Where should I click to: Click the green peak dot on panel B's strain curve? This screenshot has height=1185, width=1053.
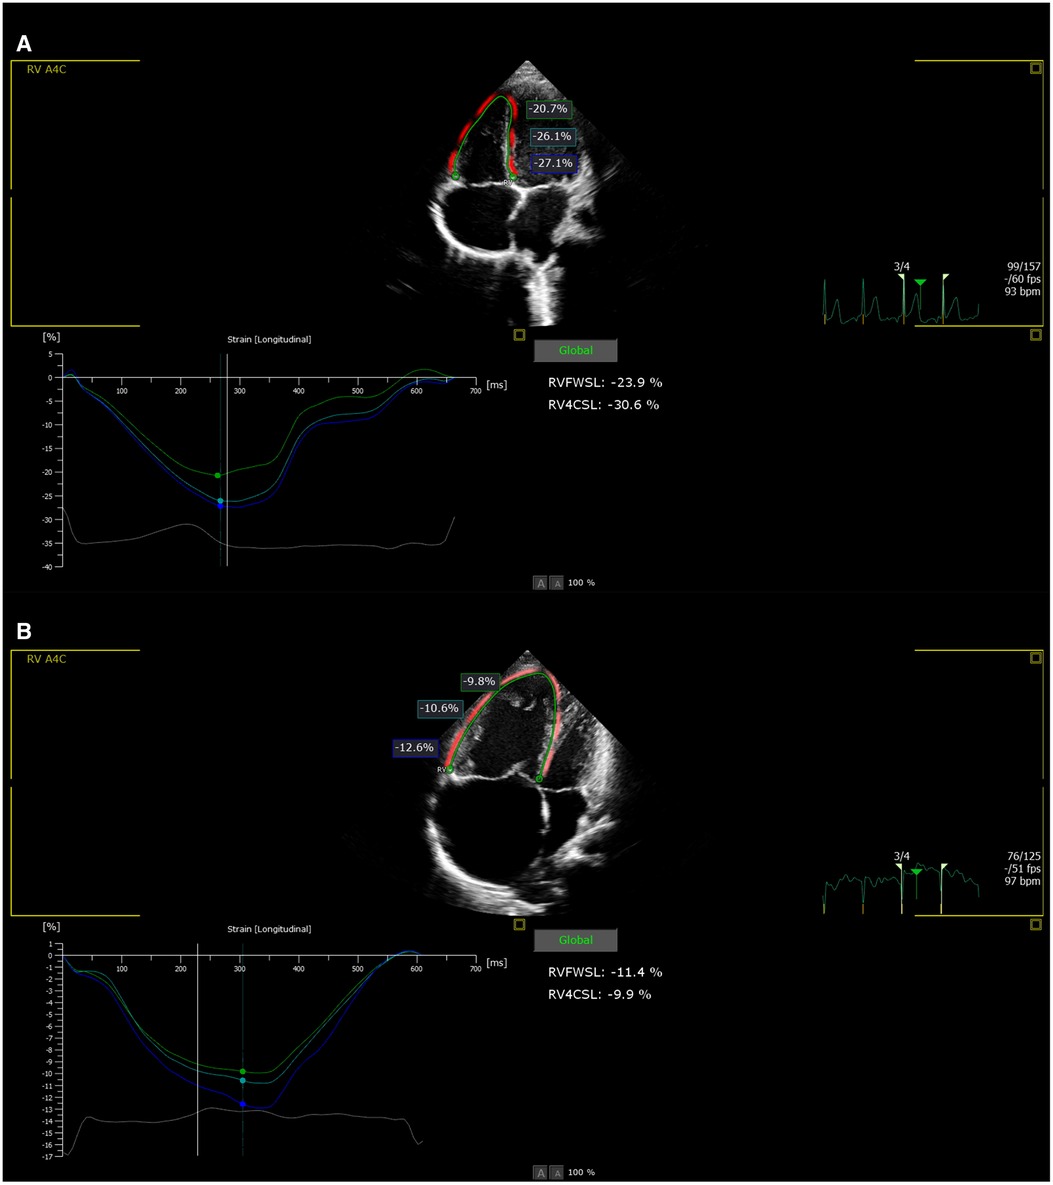click(x=243, y=1072)
